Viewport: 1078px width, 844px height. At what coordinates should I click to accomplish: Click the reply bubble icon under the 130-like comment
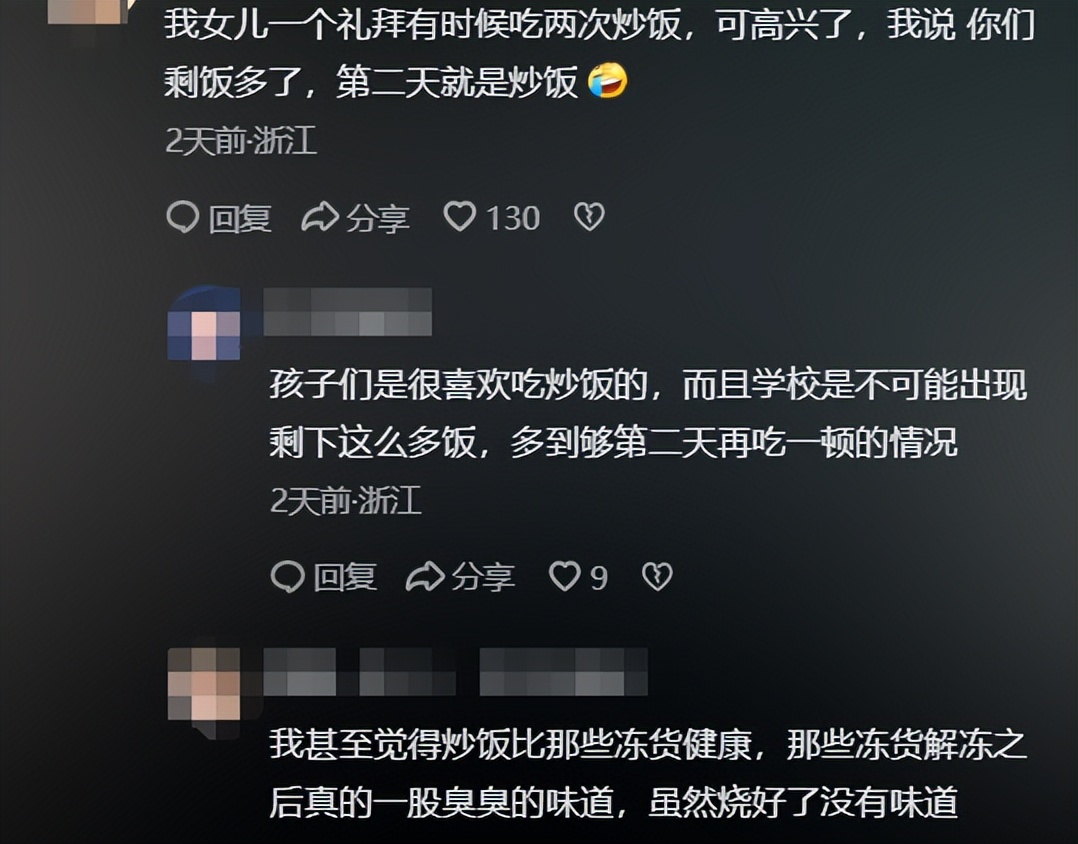183,217
